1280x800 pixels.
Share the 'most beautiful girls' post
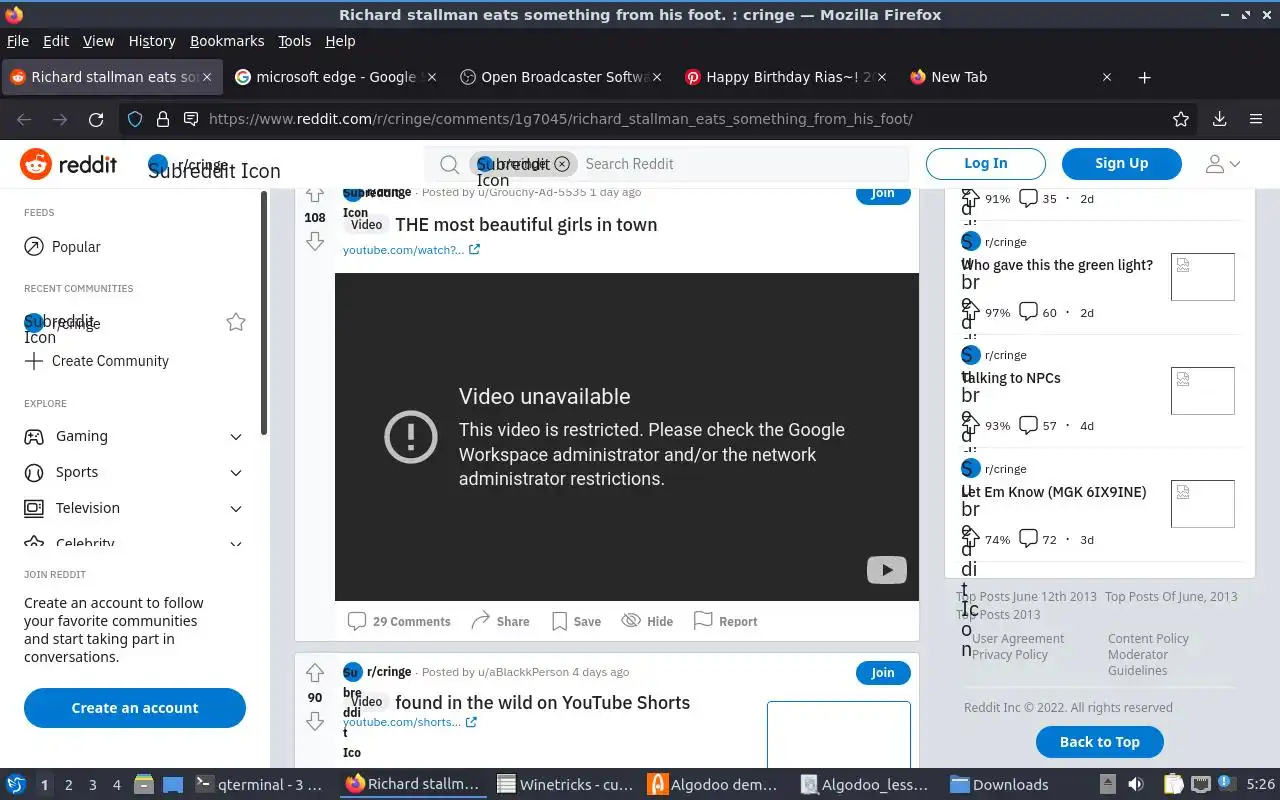[501, 621]
